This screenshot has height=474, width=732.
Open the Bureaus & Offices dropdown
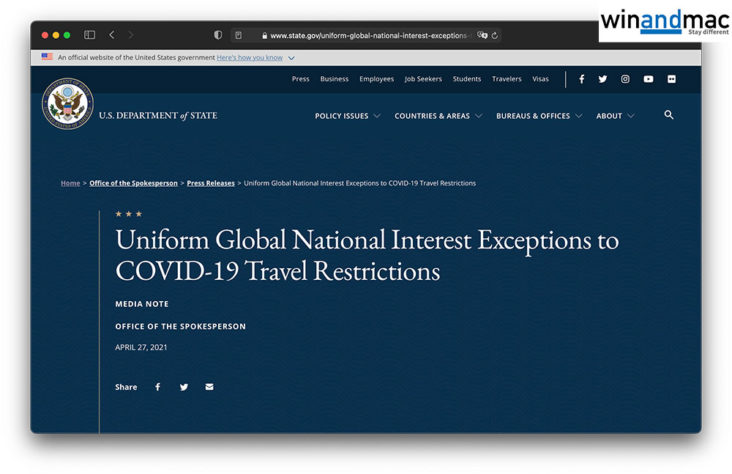pos(538,116)
